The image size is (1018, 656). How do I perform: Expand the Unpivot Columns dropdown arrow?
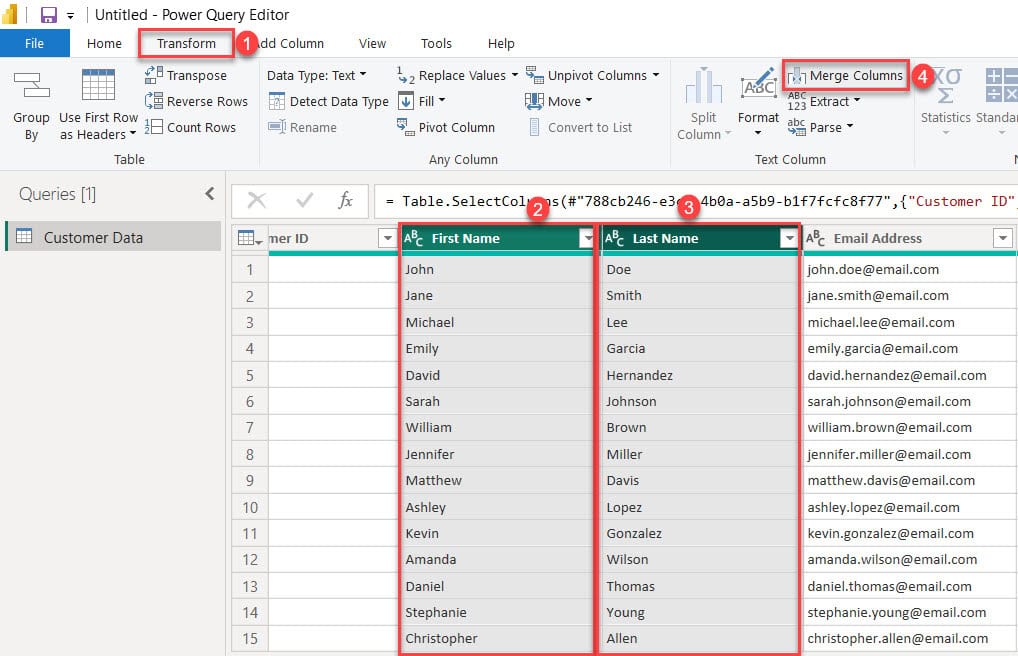tap(656, 75)
